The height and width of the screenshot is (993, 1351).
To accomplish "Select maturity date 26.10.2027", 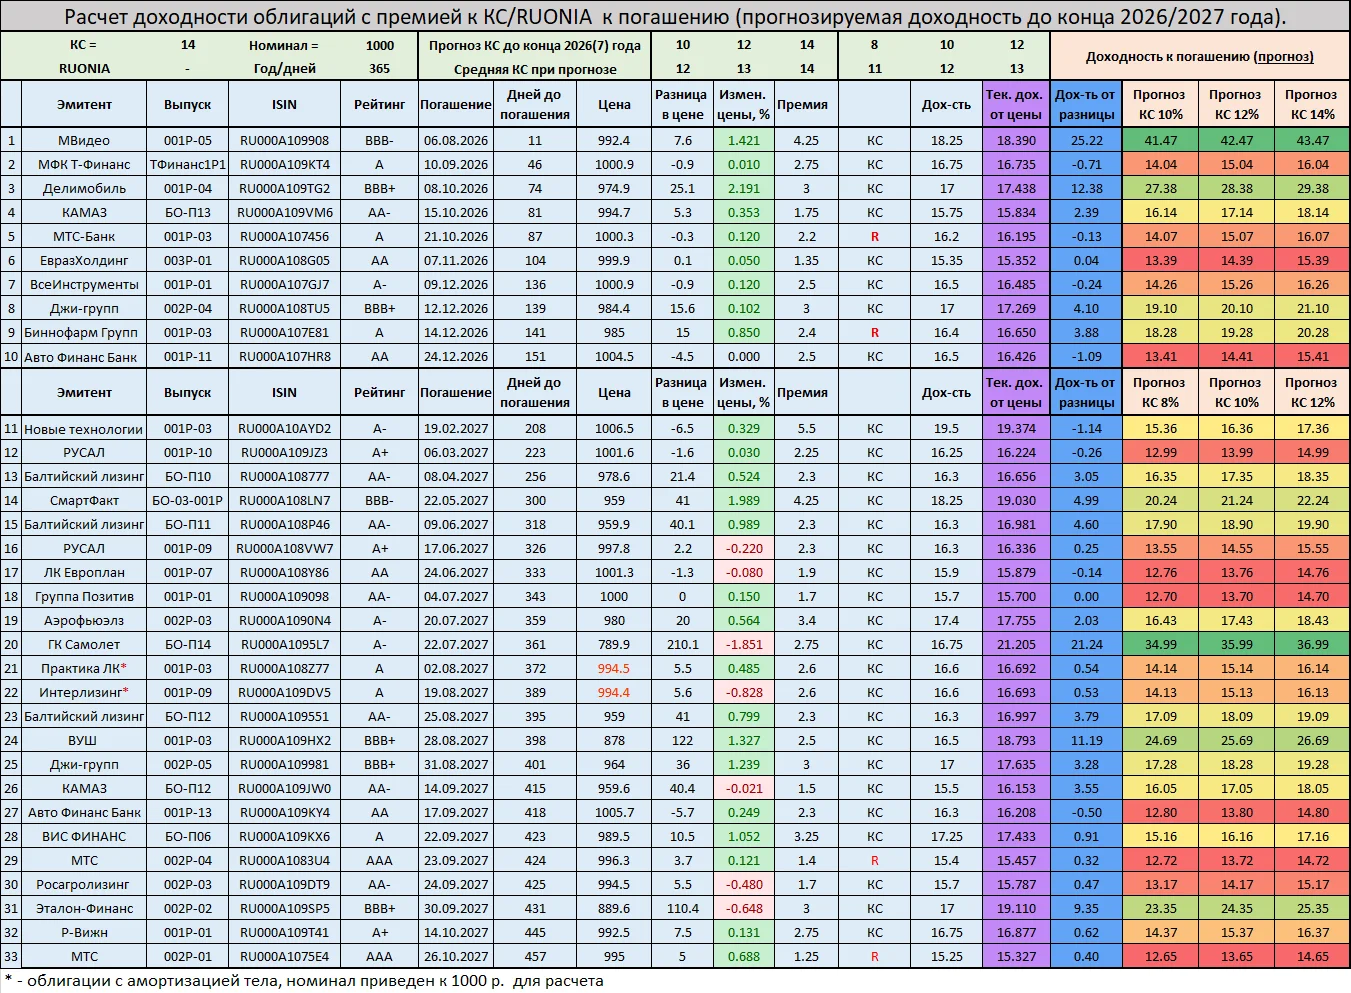I will (x=455, y=957).
